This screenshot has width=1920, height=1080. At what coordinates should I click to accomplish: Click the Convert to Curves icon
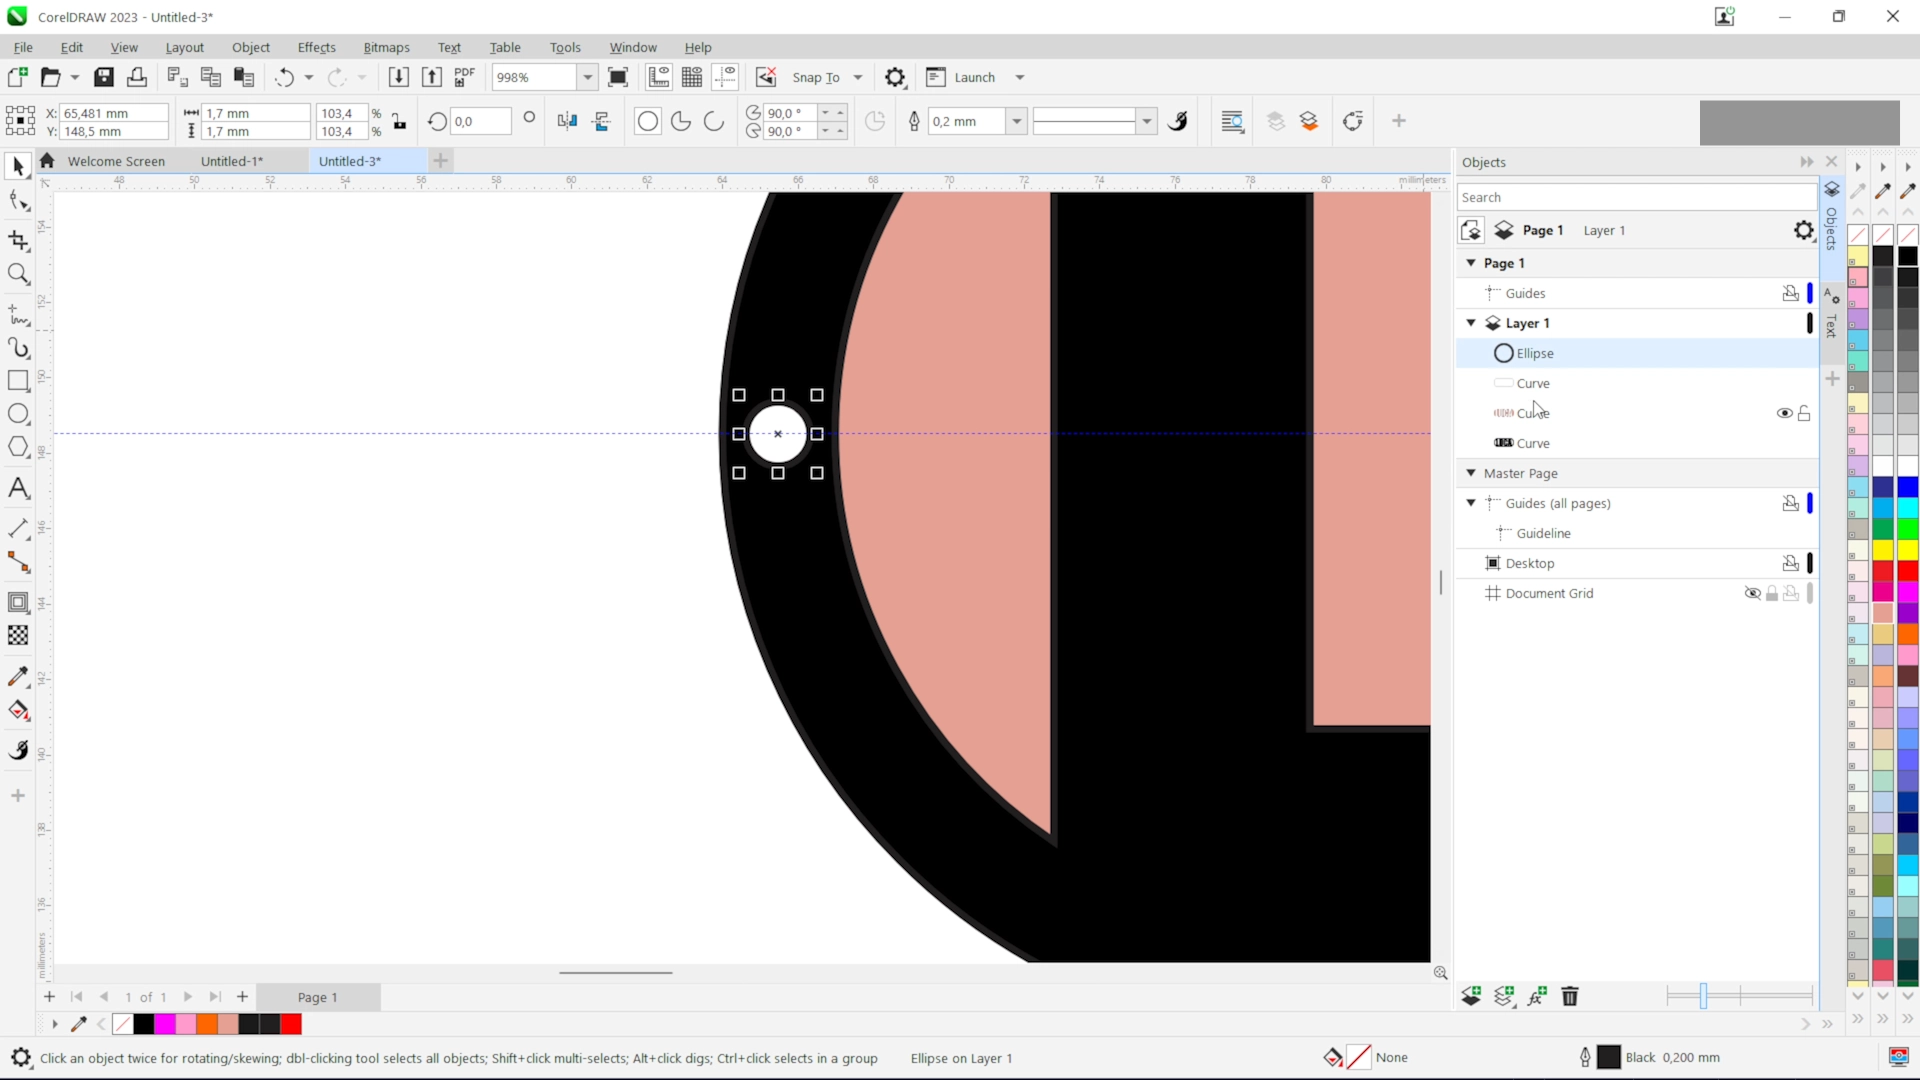pos(1352,121)
